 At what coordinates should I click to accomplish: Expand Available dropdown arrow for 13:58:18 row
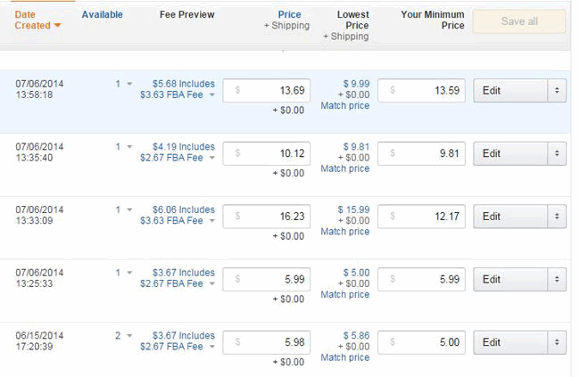point(129,84)
